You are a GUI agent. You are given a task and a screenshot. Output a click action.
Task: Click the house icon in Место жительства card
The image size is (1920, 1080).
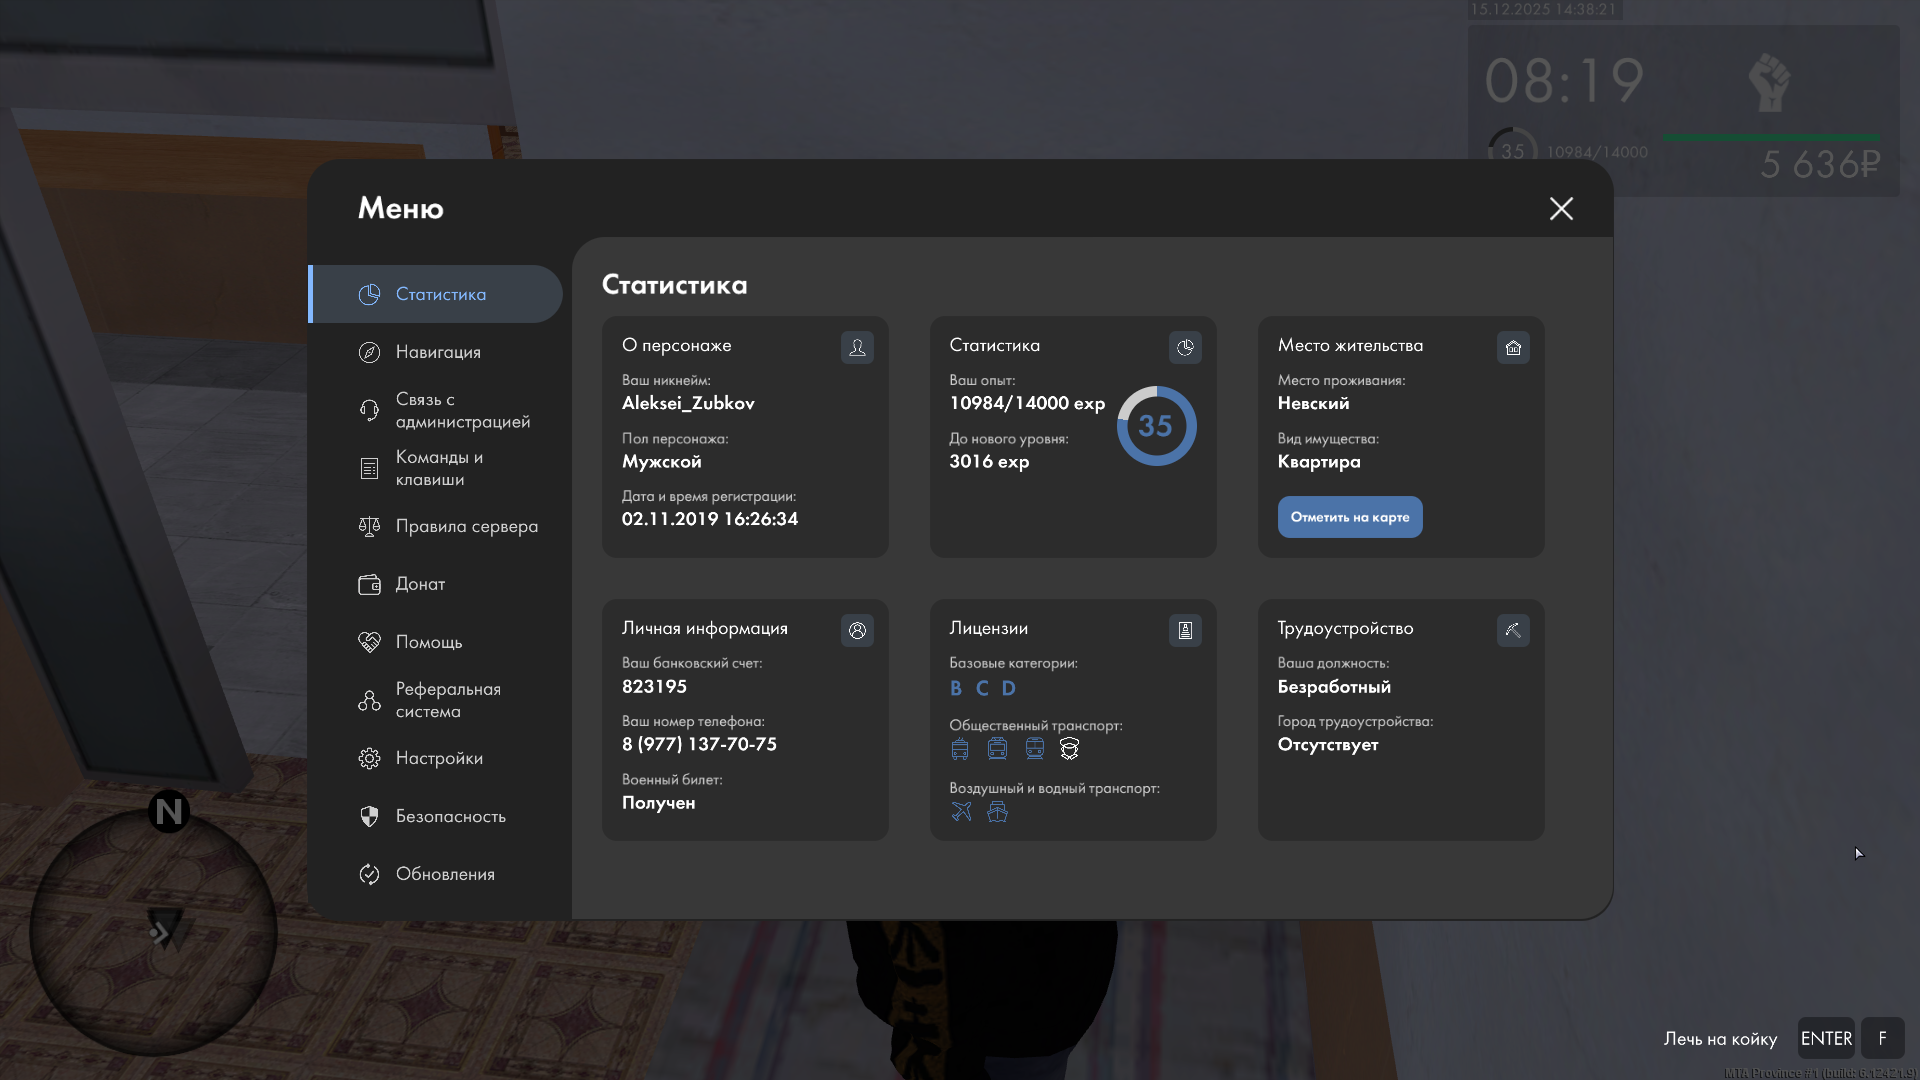[1513, 347]
